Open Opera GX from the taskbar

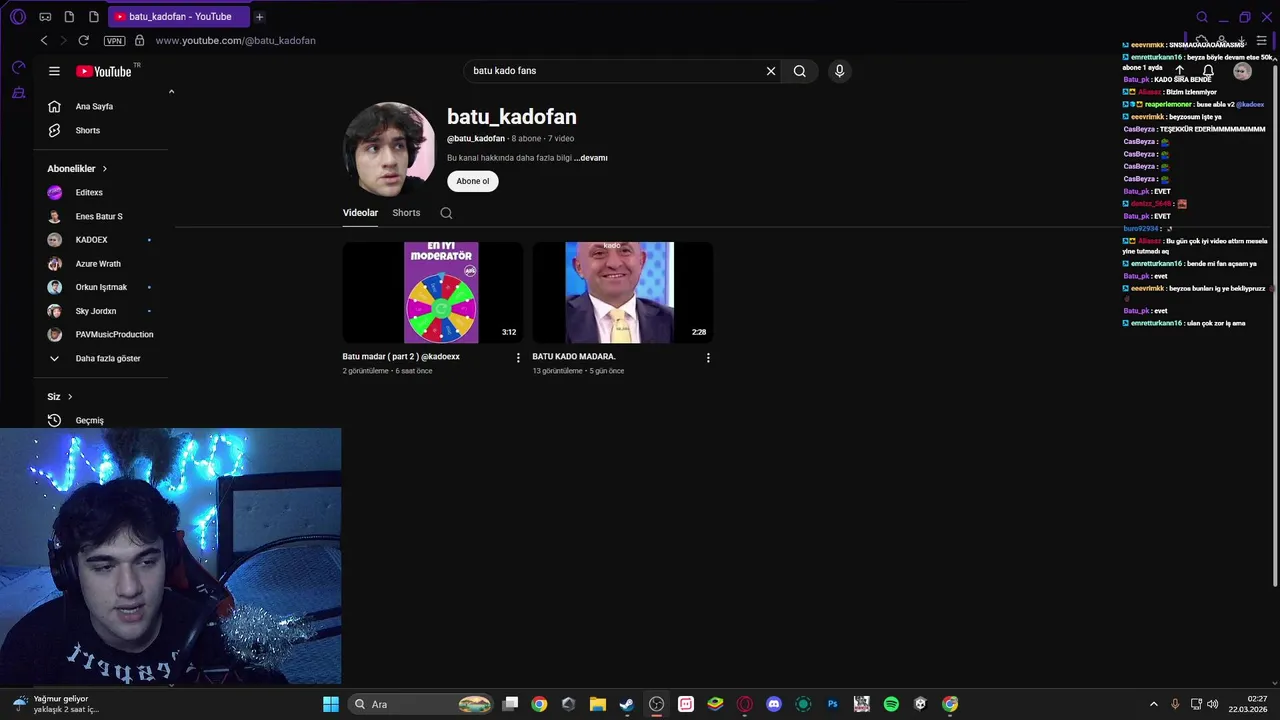click(x=744, y=704)
